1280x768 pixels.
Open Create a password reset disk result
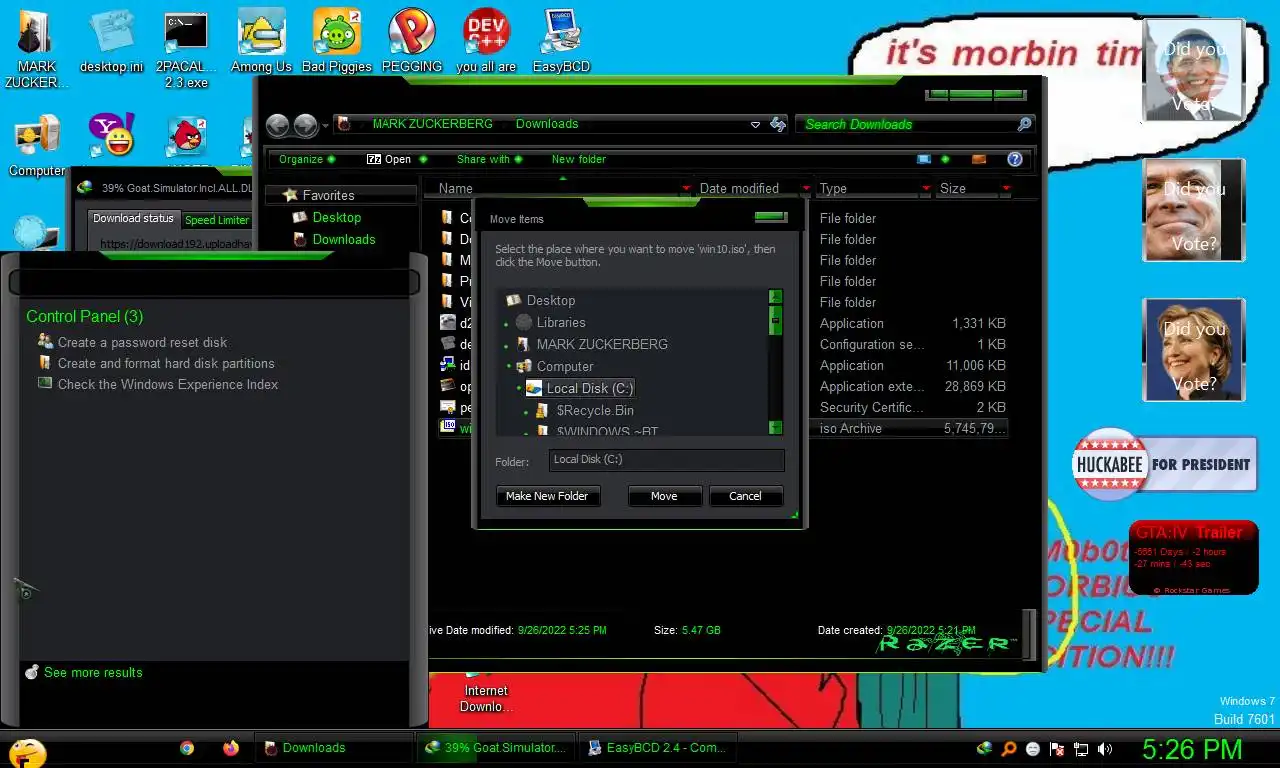pyautogui.click(x=132, y=342)
